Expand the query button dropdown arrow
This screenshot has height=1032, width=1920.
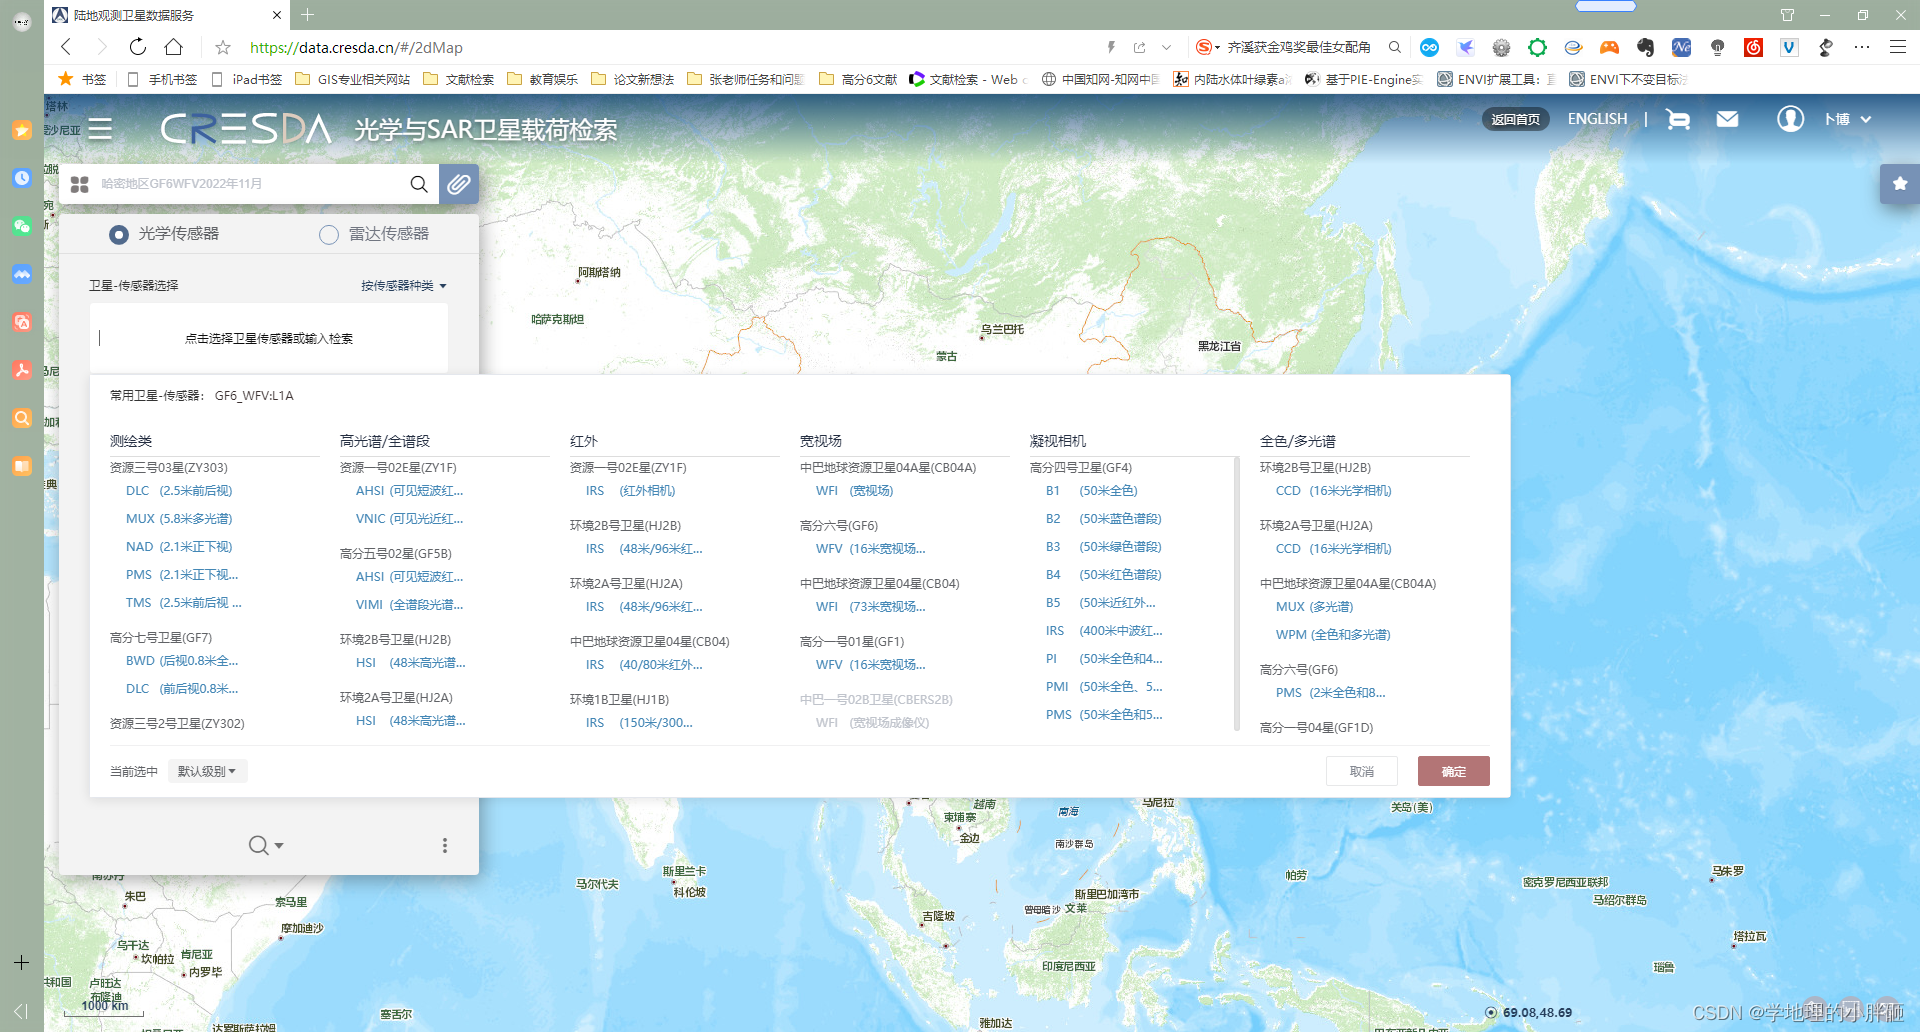[279, 846]
